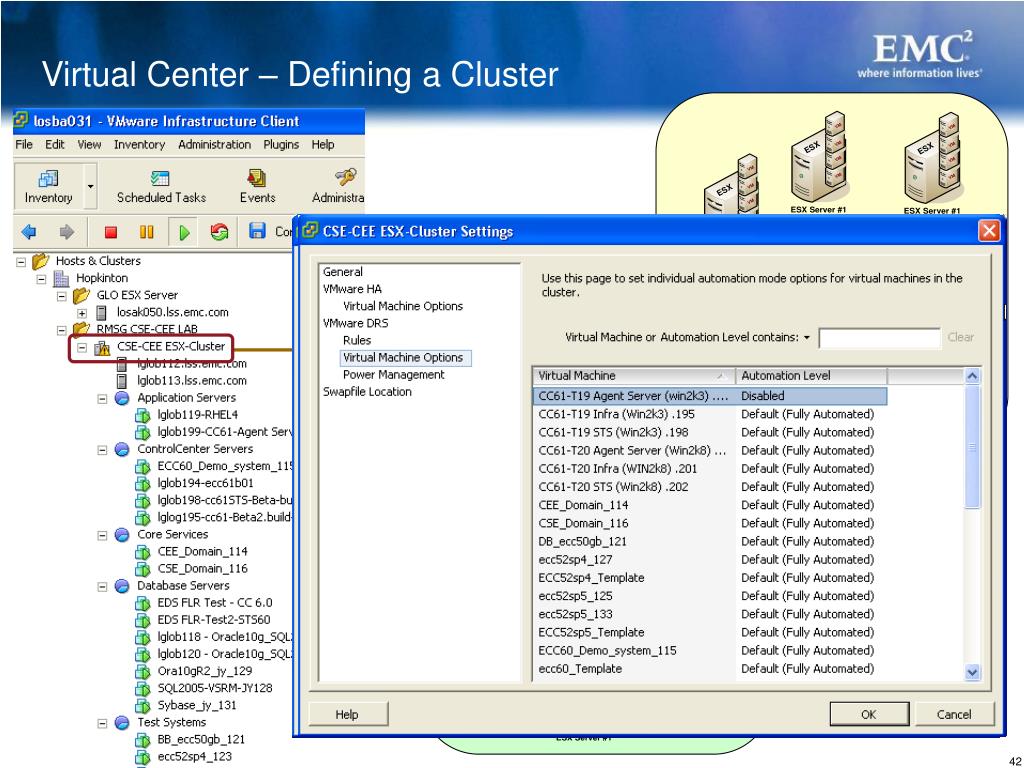Image resolution: width=1024 pixels, height=768 pixels.
Task: Open the Inventory dropdown arrow
Action: coord(90,187)
